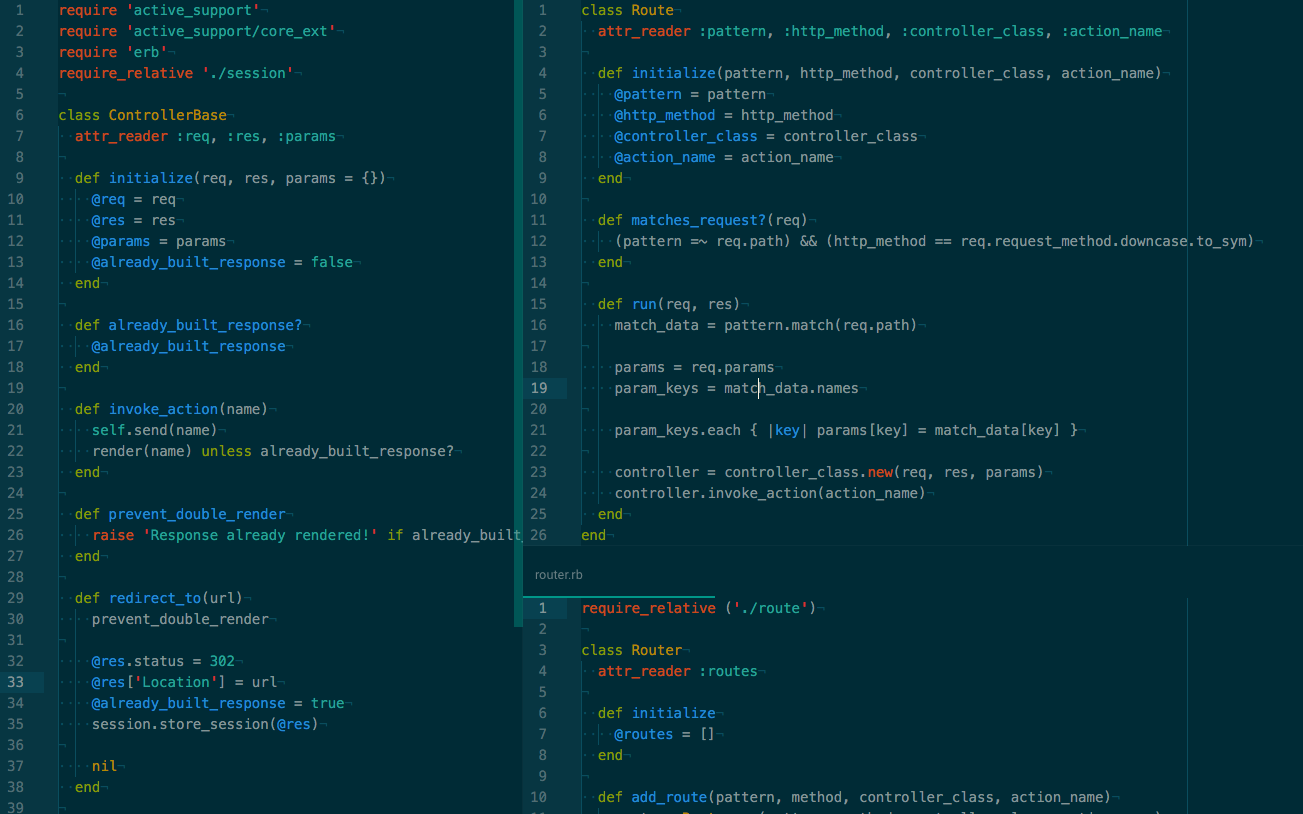Click the 'class Router' declaration
The image size is (1303, 814).
(631, 650)
